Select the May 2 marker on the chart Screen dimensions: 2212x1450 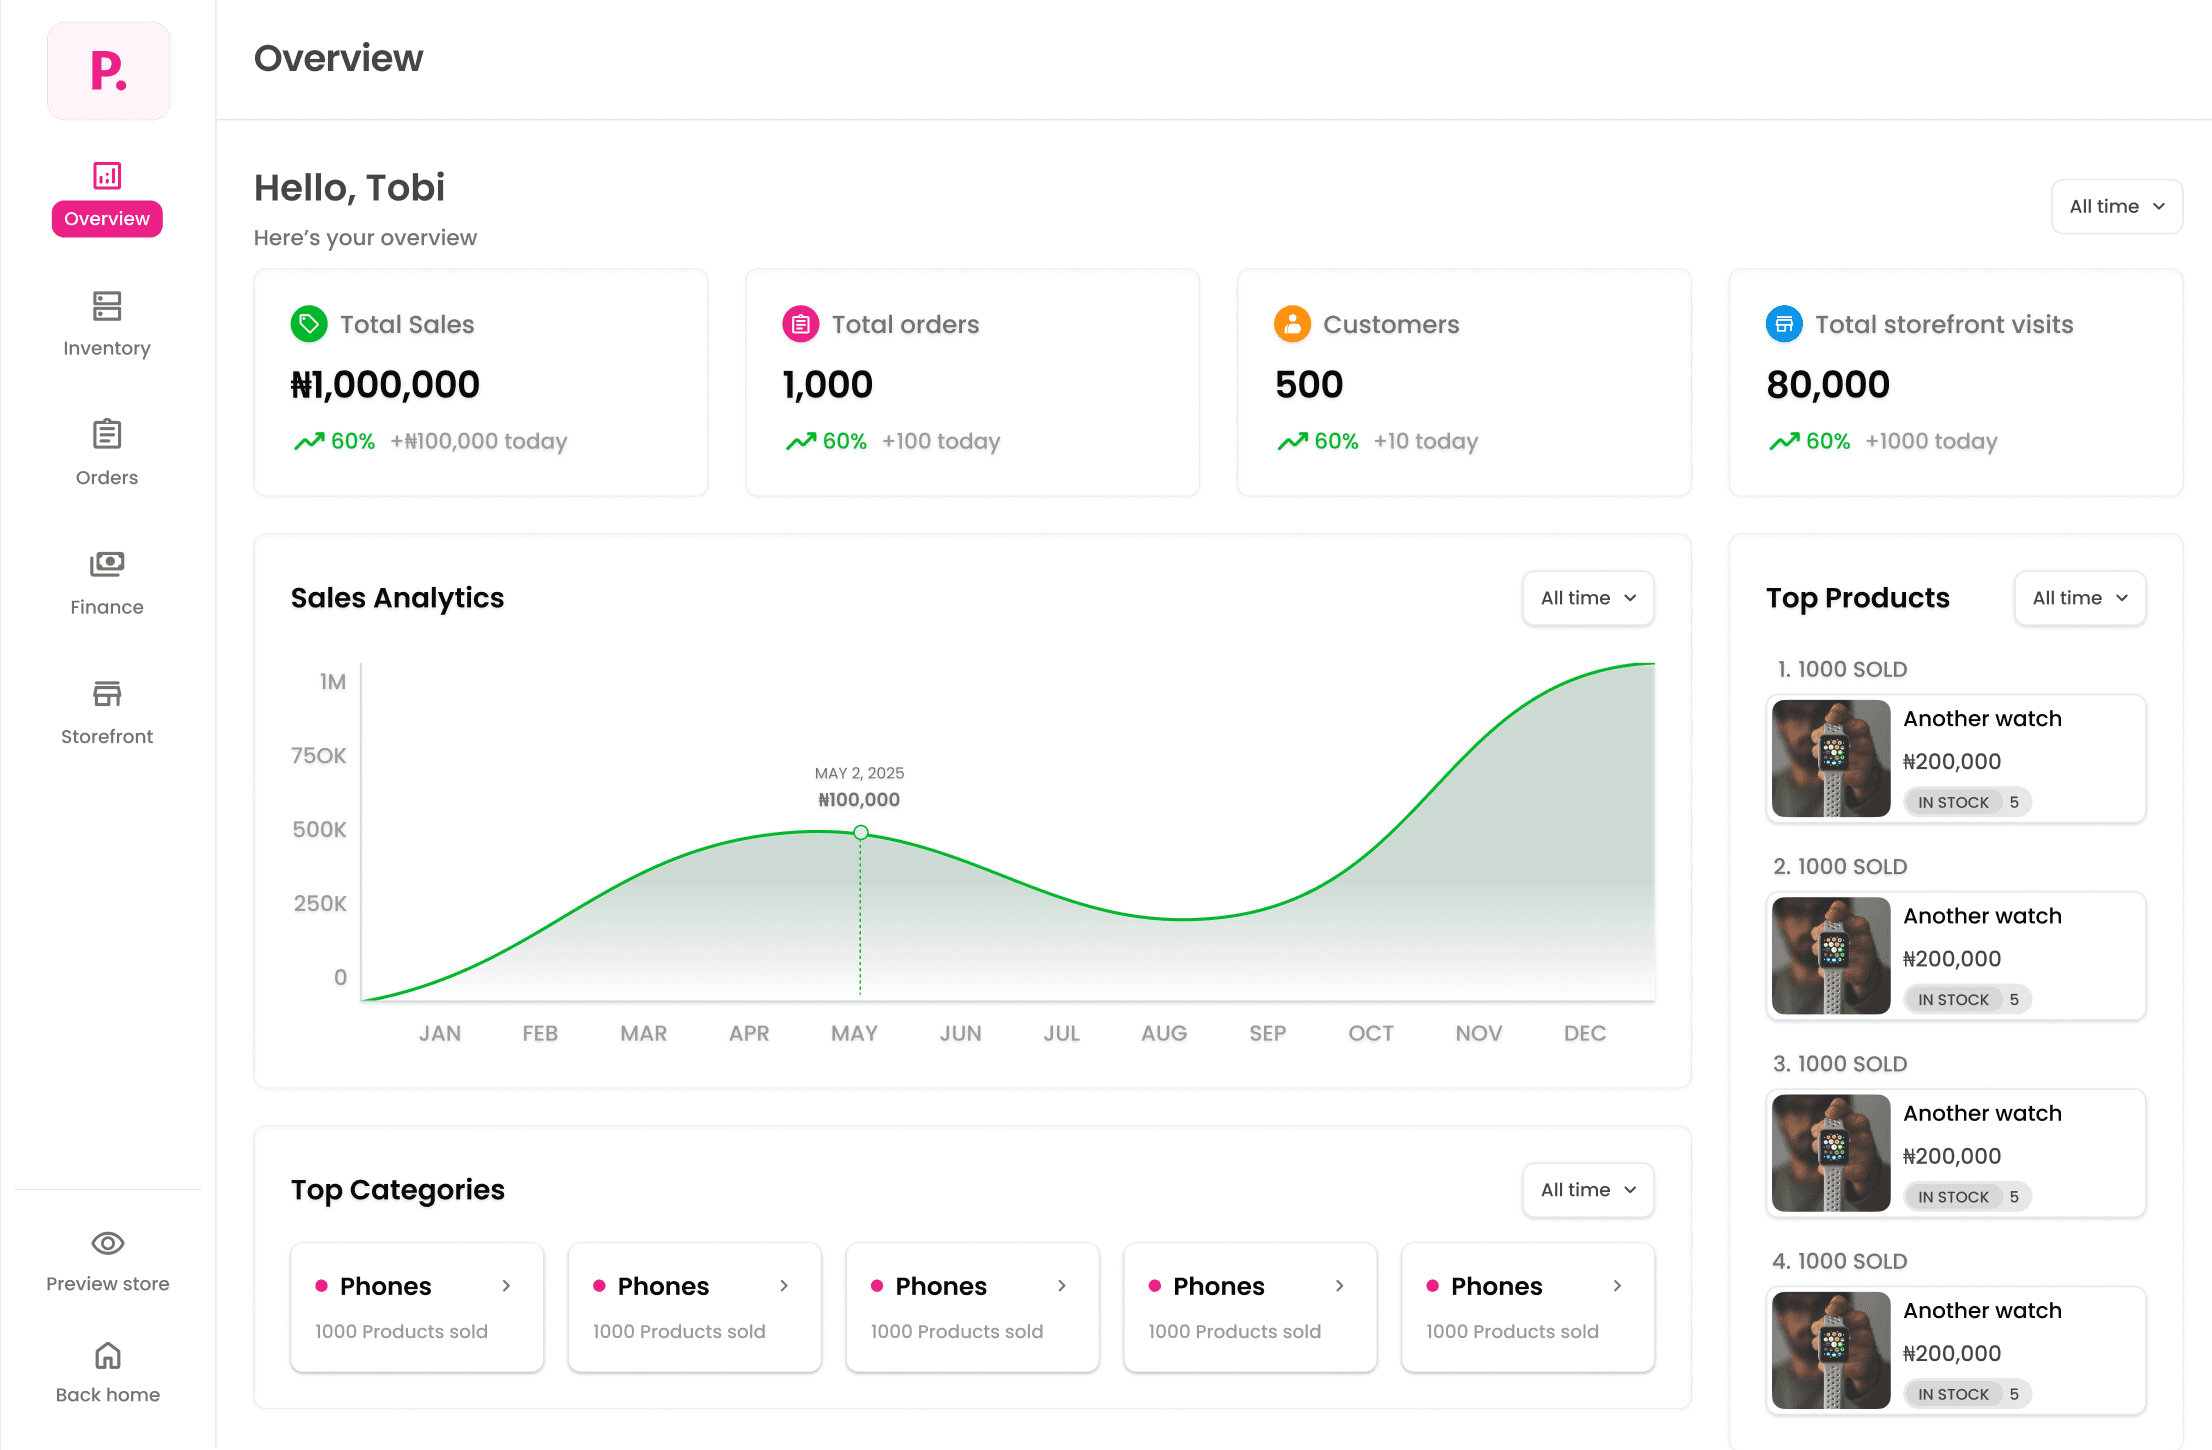tap(859, 832)
